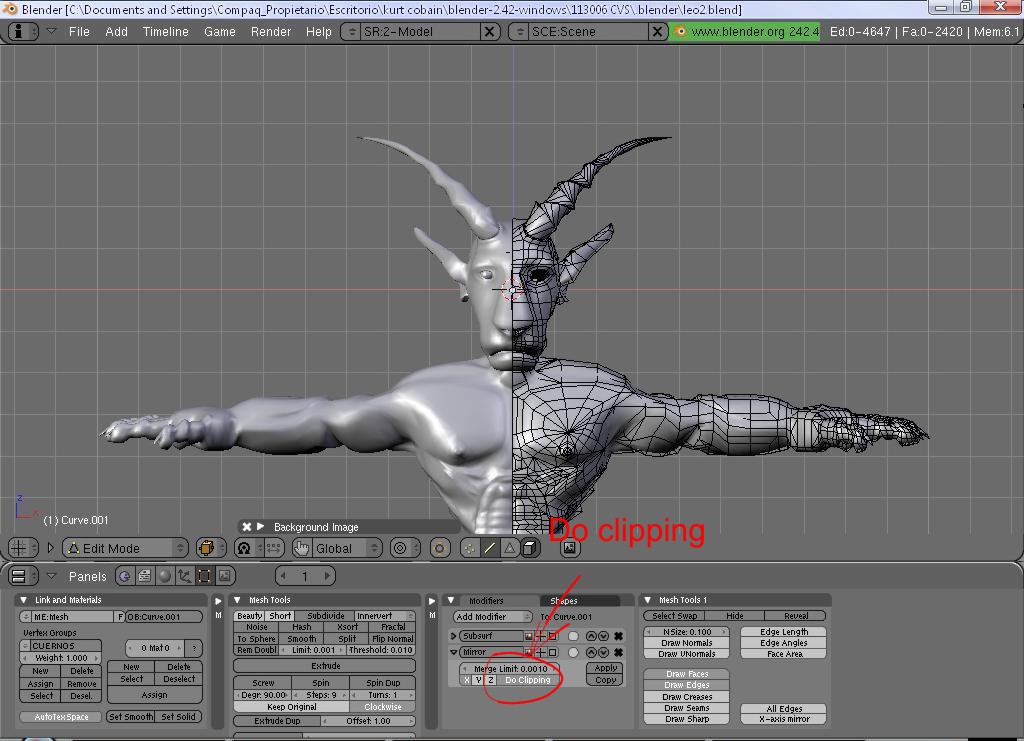Click the Extrude button in Mesh Tools
The height and width of the screenshot is (741, 1024).
[325, 665]
